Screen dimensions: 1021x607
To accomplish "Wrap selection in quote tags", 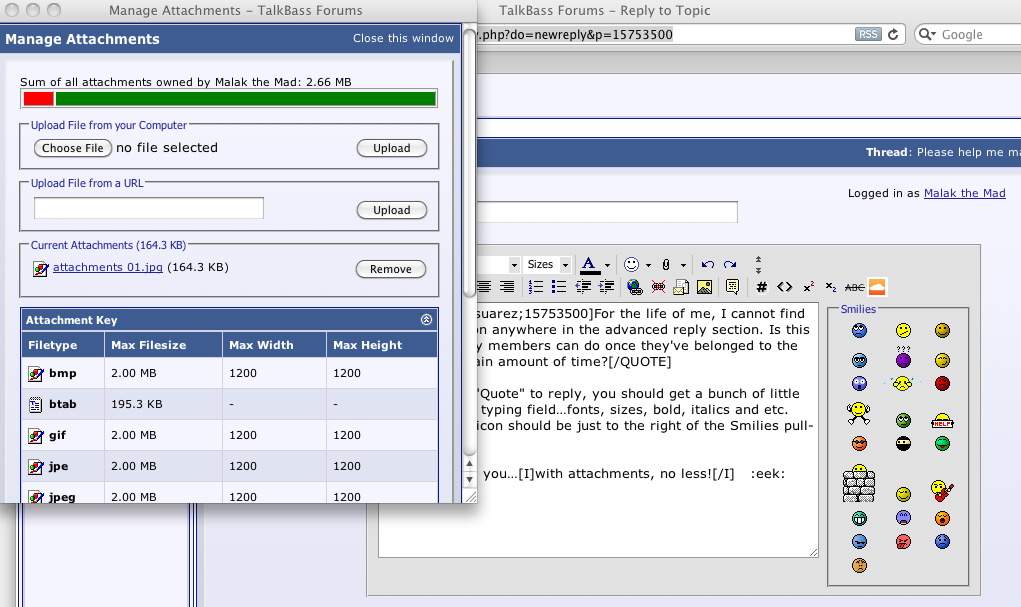I will coord(733,287).
